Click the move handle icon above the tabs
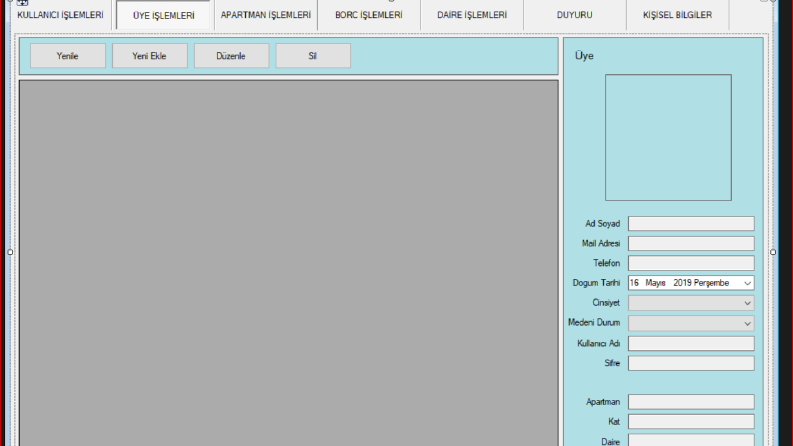The width and height of the screenshot is (793, 446). click(22, 3)
